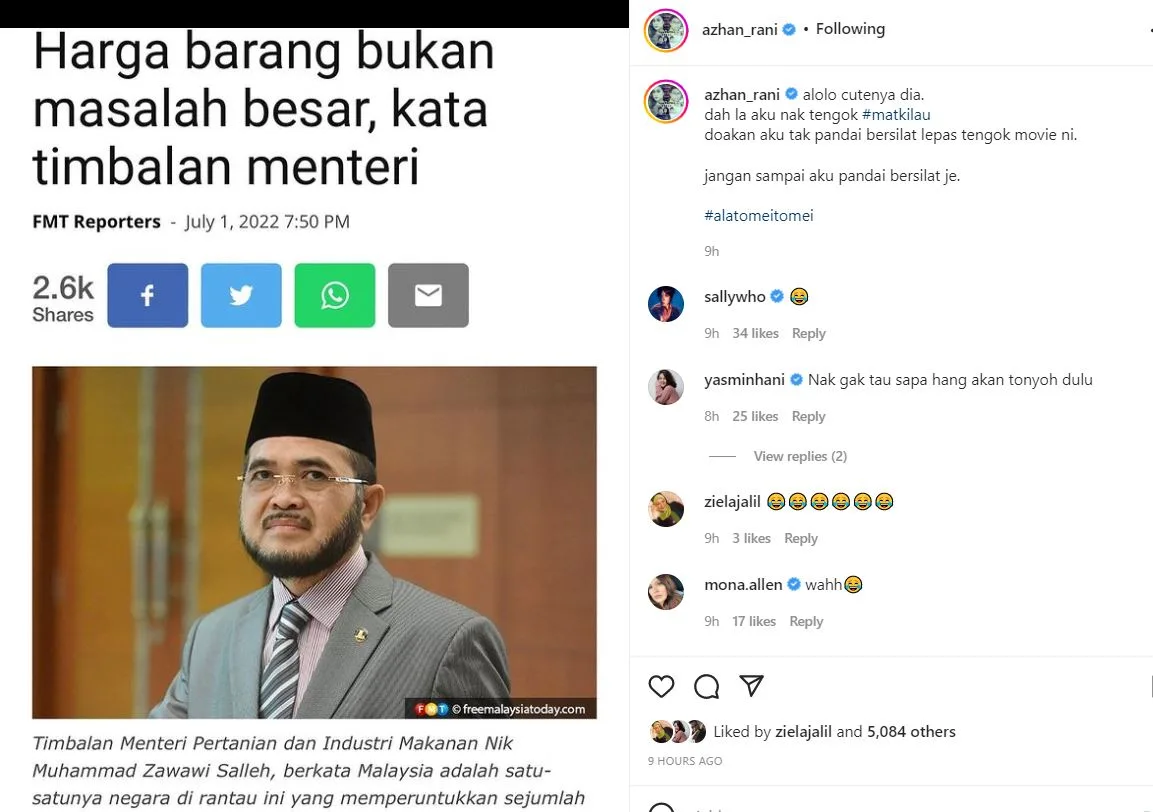Reply to sallywho's comment

coord(808,333)
